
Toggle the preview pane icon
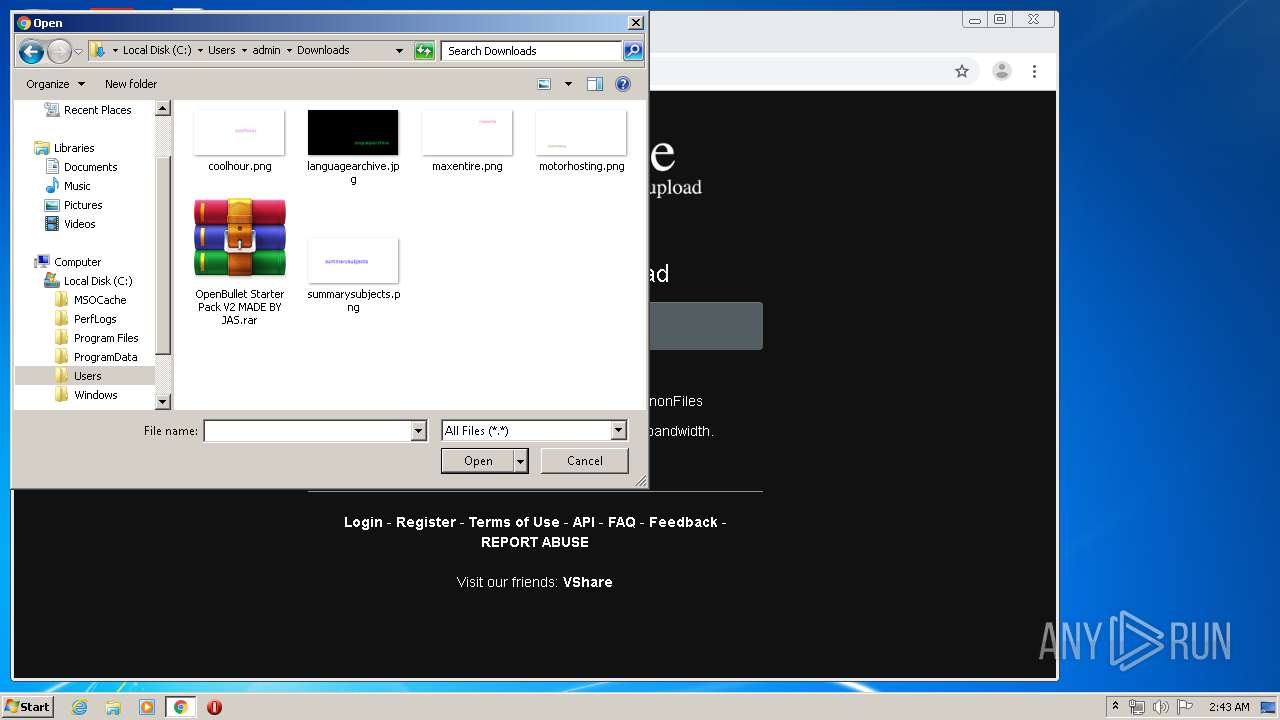point(595,84)
